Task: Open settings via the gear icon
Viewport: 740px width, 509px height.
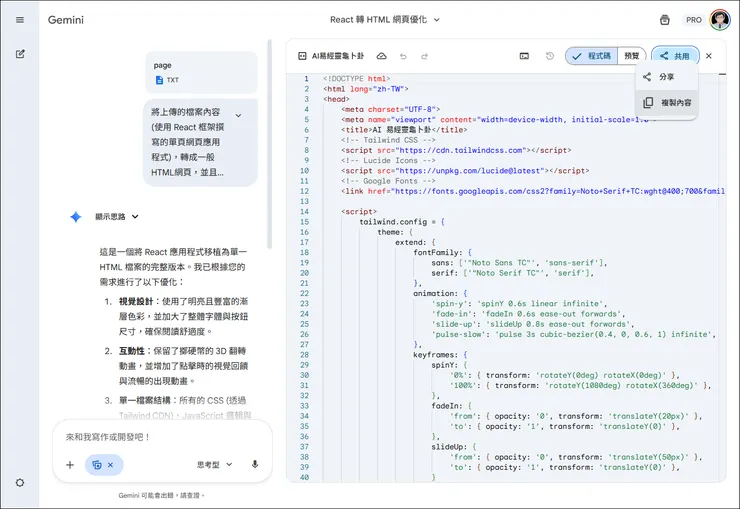Action: click(20, 483)
